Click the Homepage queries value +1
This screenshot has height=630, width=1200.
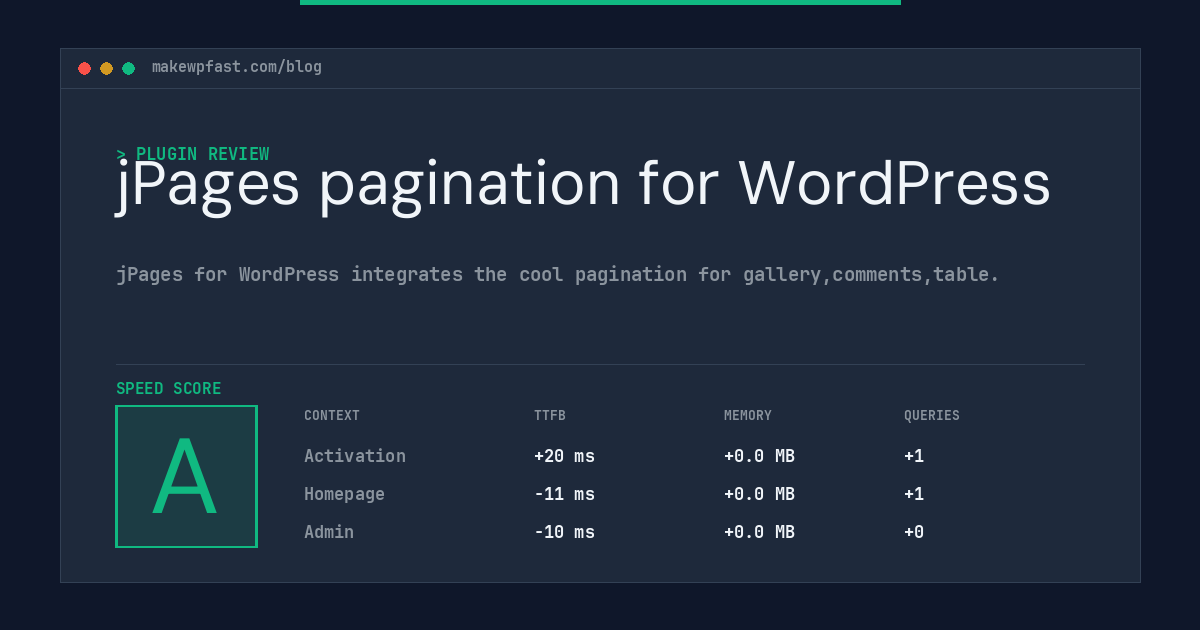tap(914, 494)
